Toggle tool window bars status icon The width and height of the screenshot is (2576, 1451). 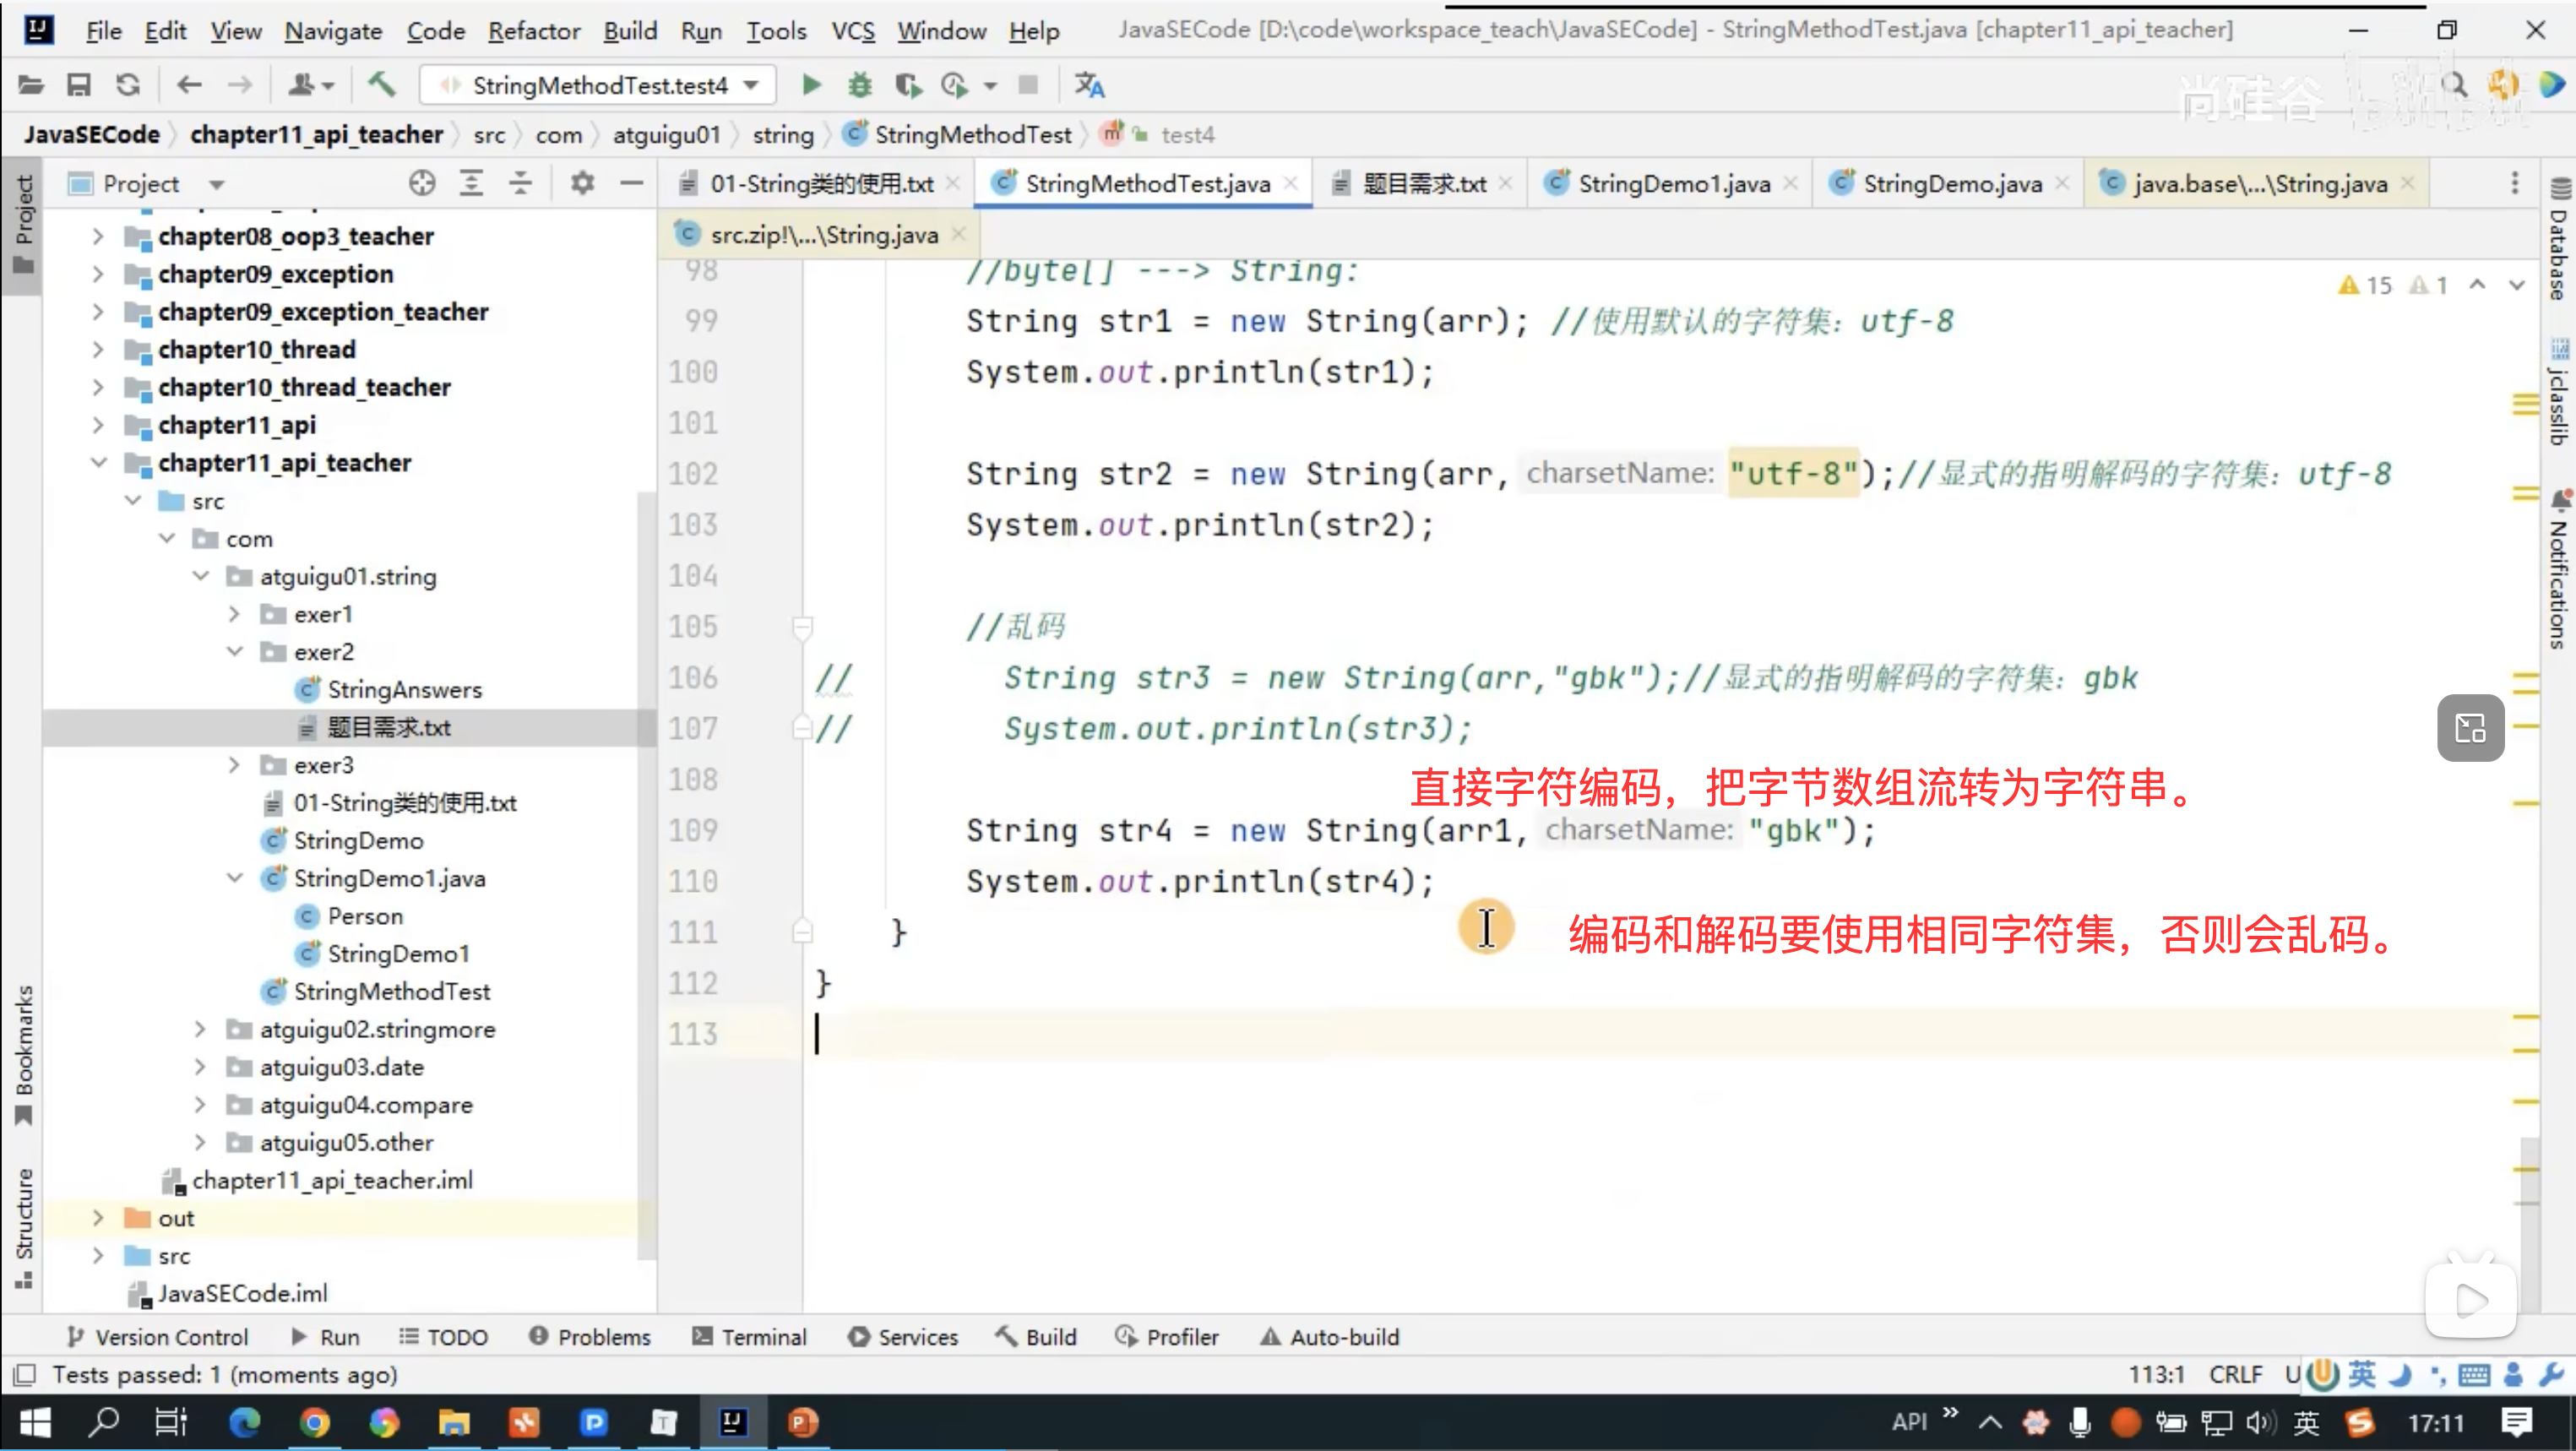[24, 1375]
